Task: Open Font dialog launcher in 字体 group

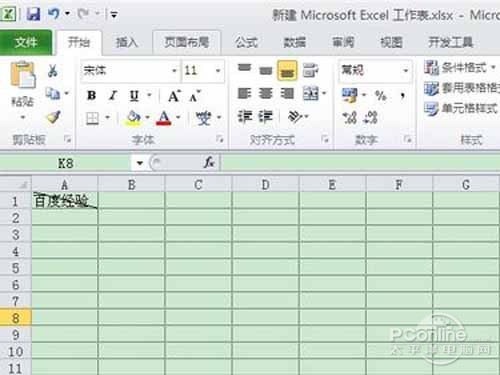Action: pos(220,139)
